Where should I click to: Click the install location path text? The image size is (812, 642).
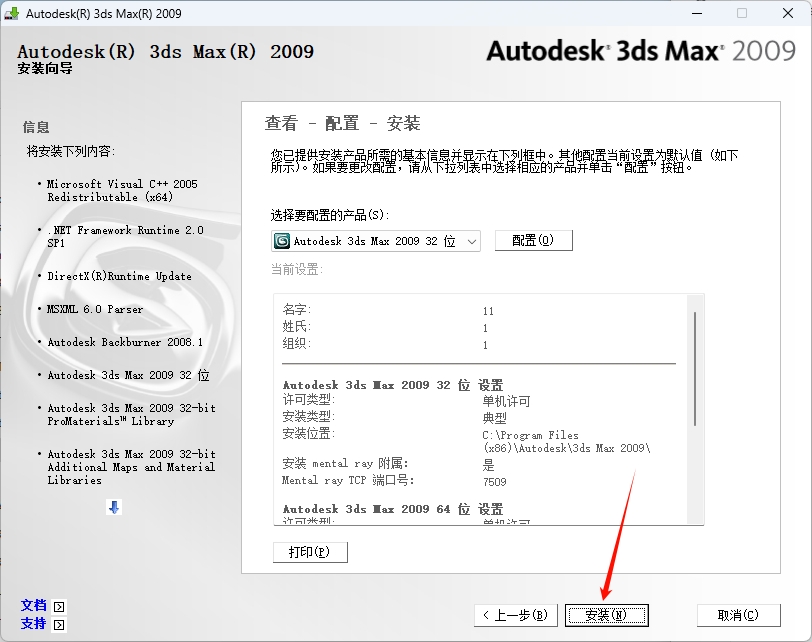(x=566, y=442)
